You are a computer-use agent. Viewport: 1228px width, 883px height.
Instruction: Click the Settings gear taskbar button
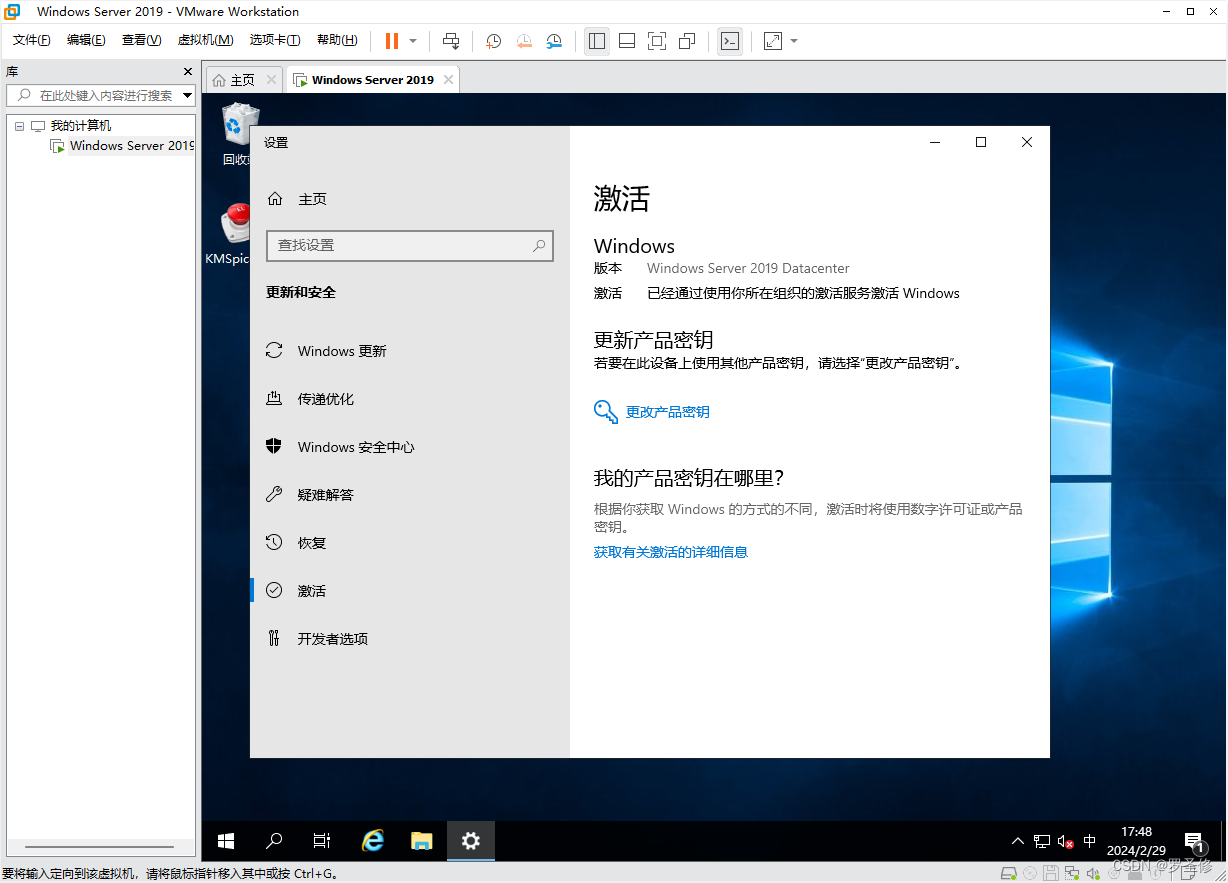(471, 841)
